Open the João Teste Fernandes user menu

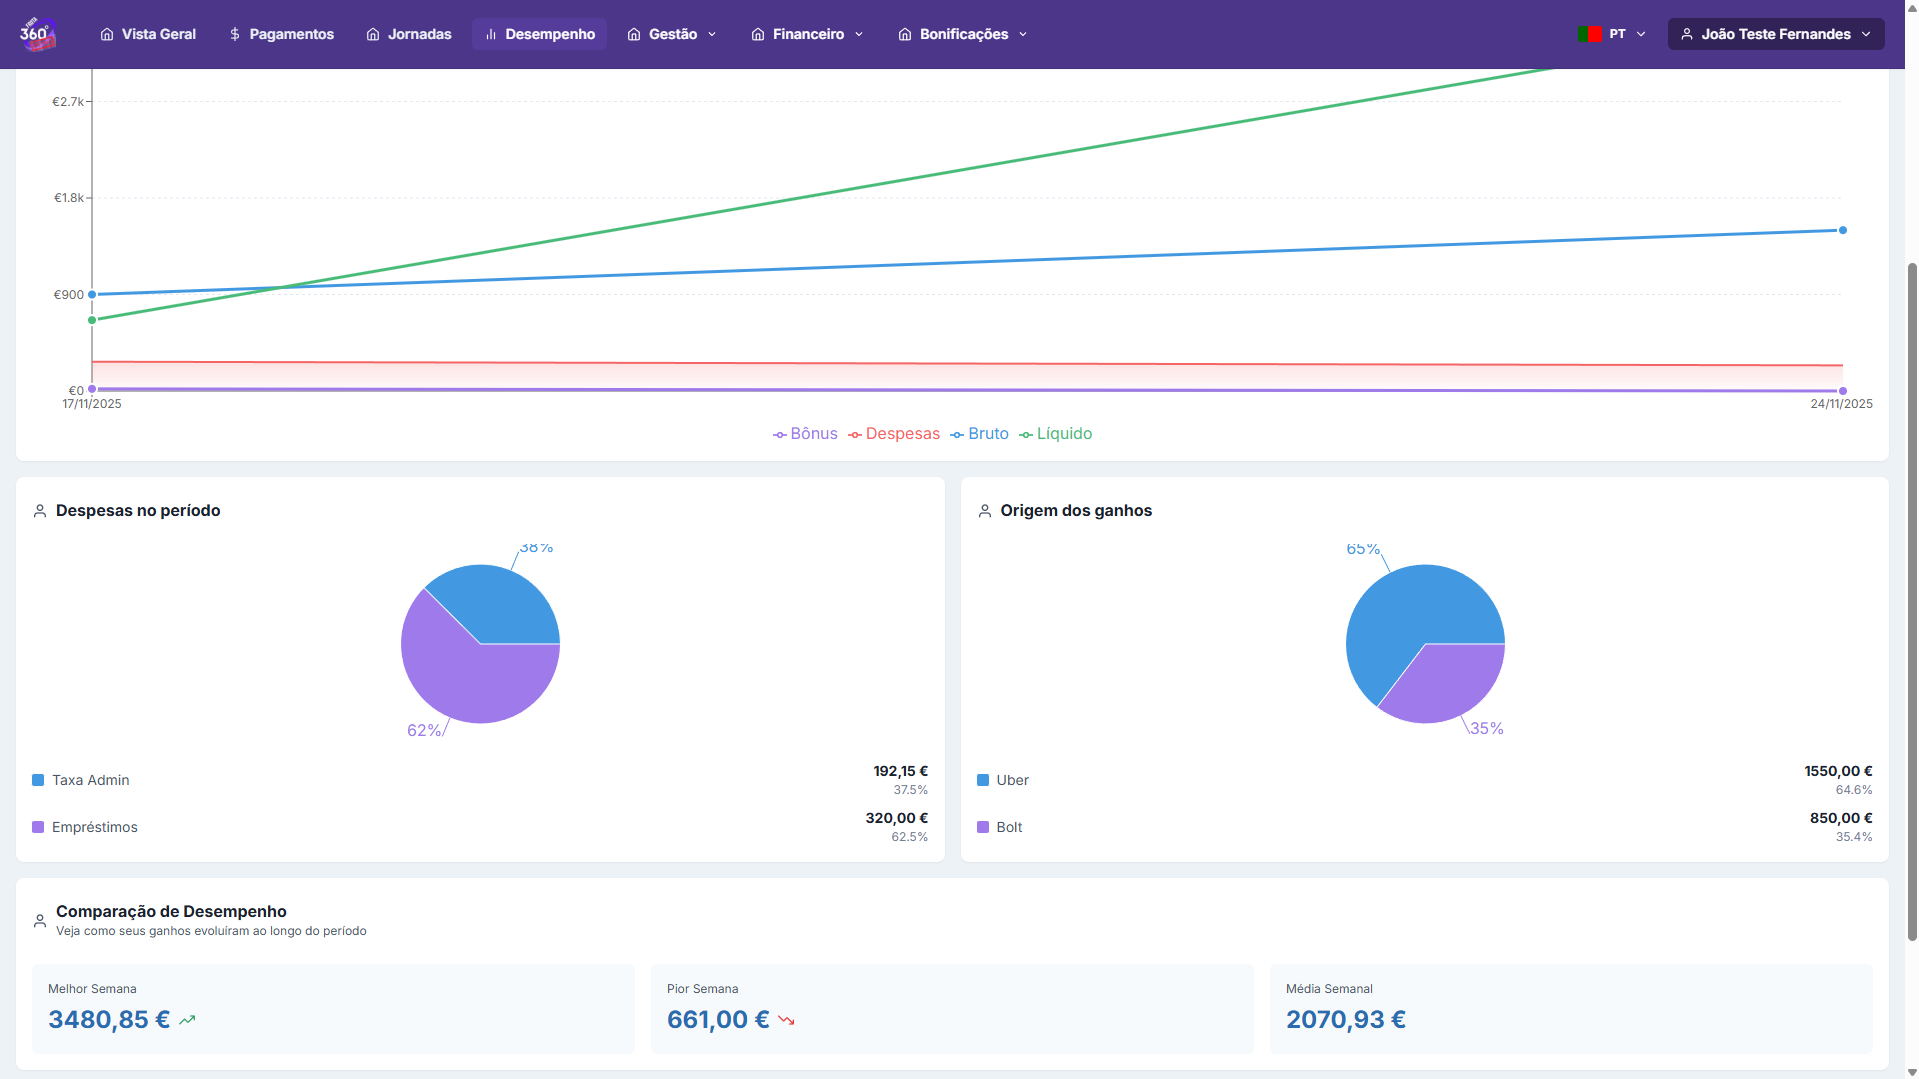coord(1775,34)
